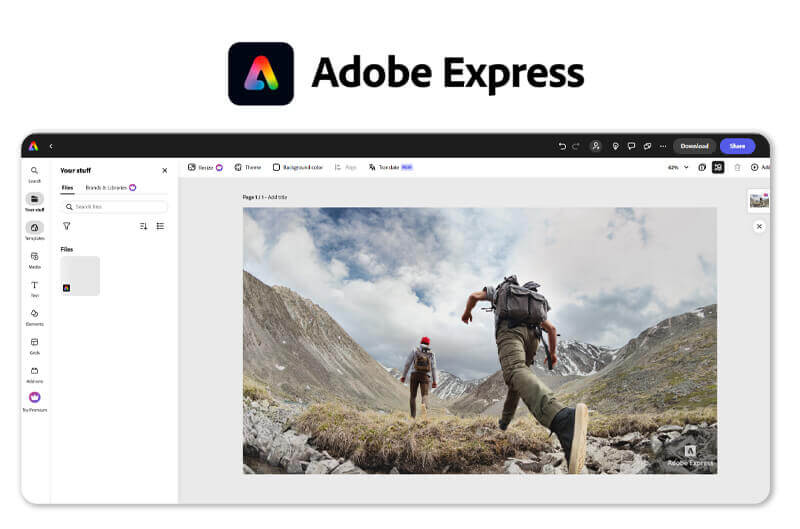The height and width of the screenshot is (529, 800).
Task: Open the Media sidebar panel
Action: (x=34, y=260)
